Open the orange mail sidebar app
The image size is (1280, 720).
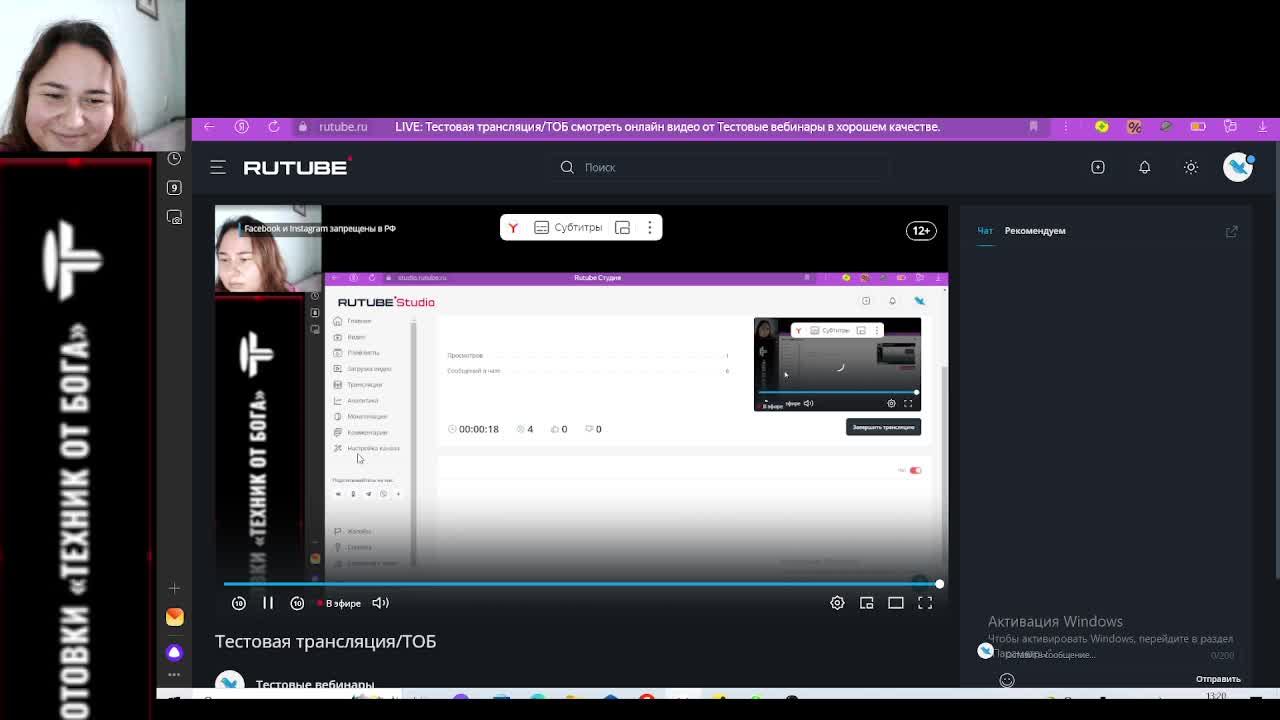pos(174,617)
